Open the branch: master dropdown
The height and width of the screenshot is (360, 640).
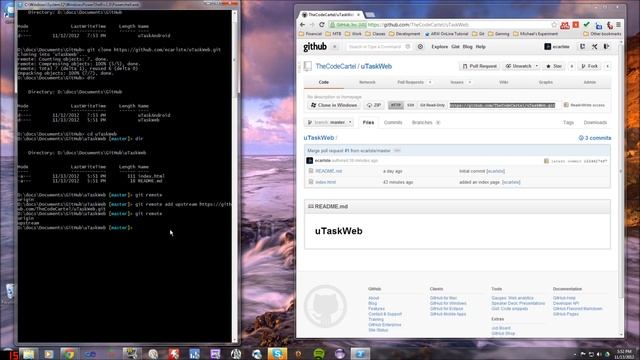pos(329,122)
